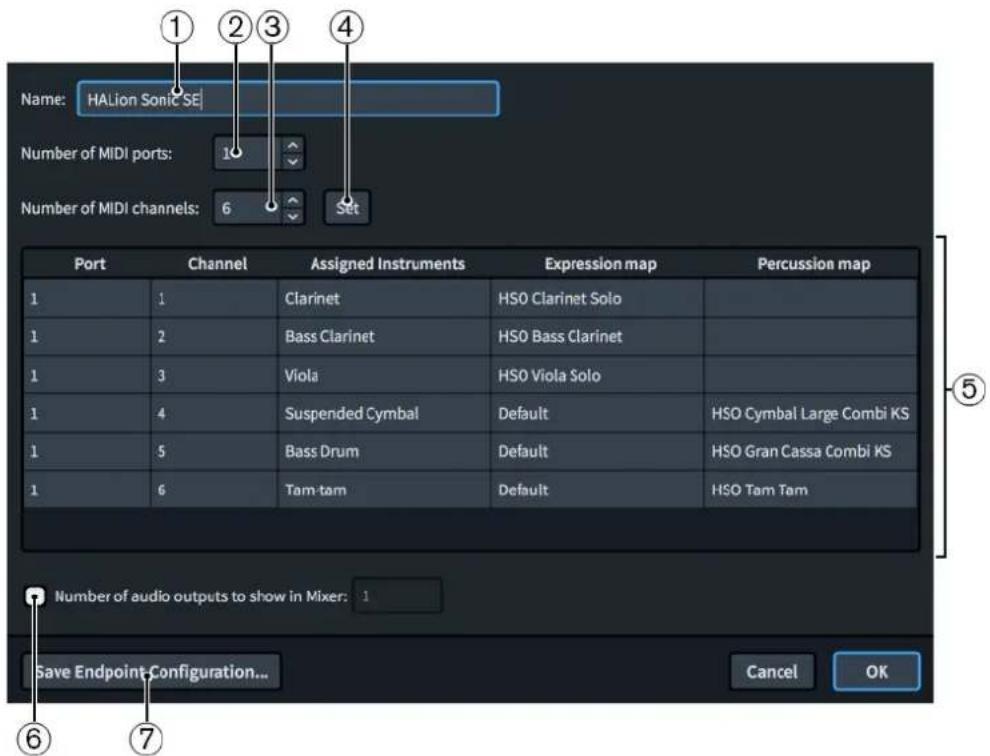
Task: Decrease the number of MIDI channels
Action: (x=292, y=215)
